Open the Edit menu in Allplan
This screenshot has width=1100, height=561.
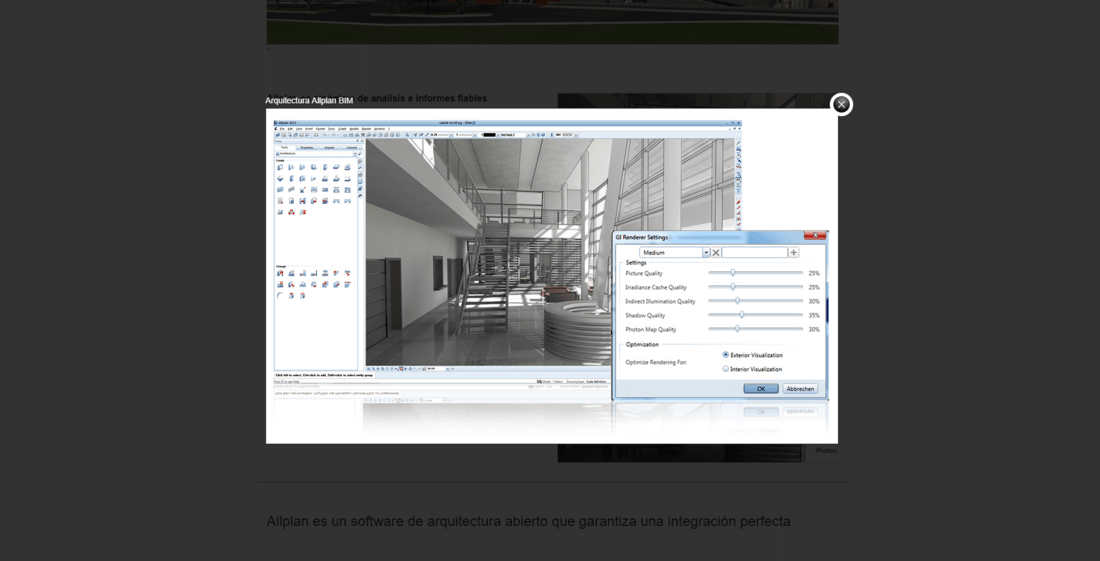pyautogui.click(x=290, y=129)
